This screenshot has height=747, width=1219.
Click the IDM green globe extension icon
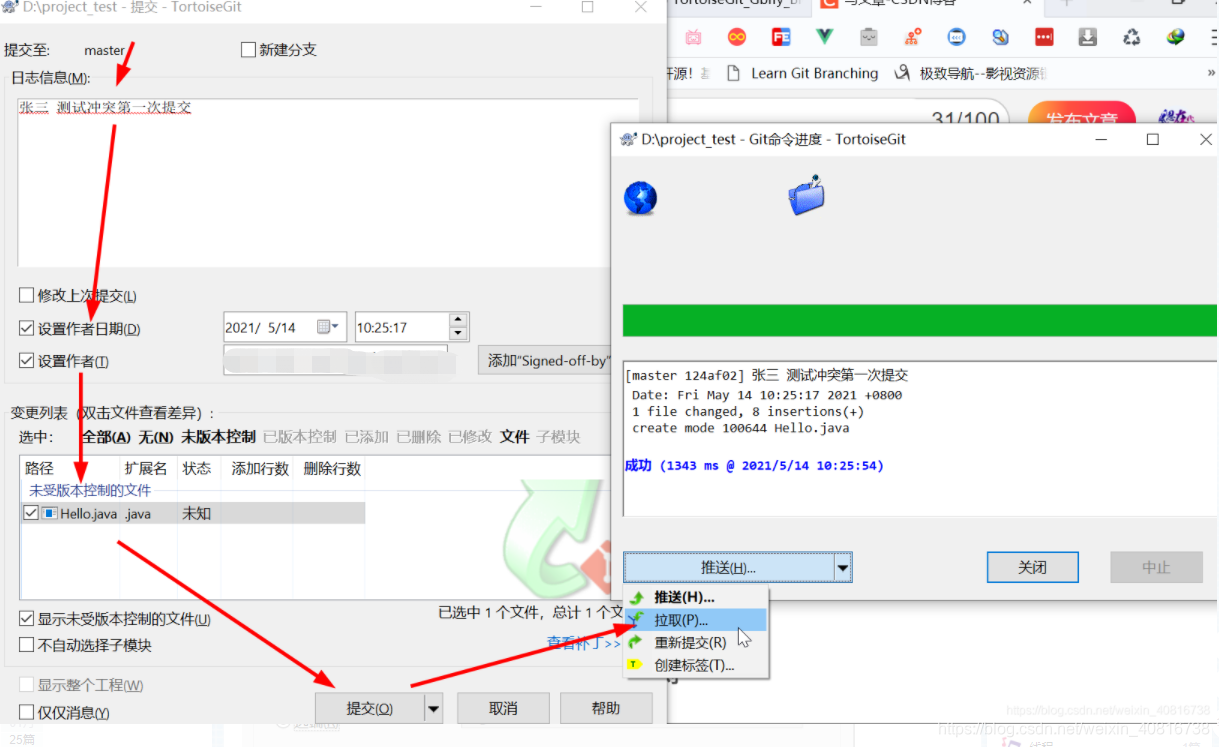pyautogui.click(x=1176, y=36)
